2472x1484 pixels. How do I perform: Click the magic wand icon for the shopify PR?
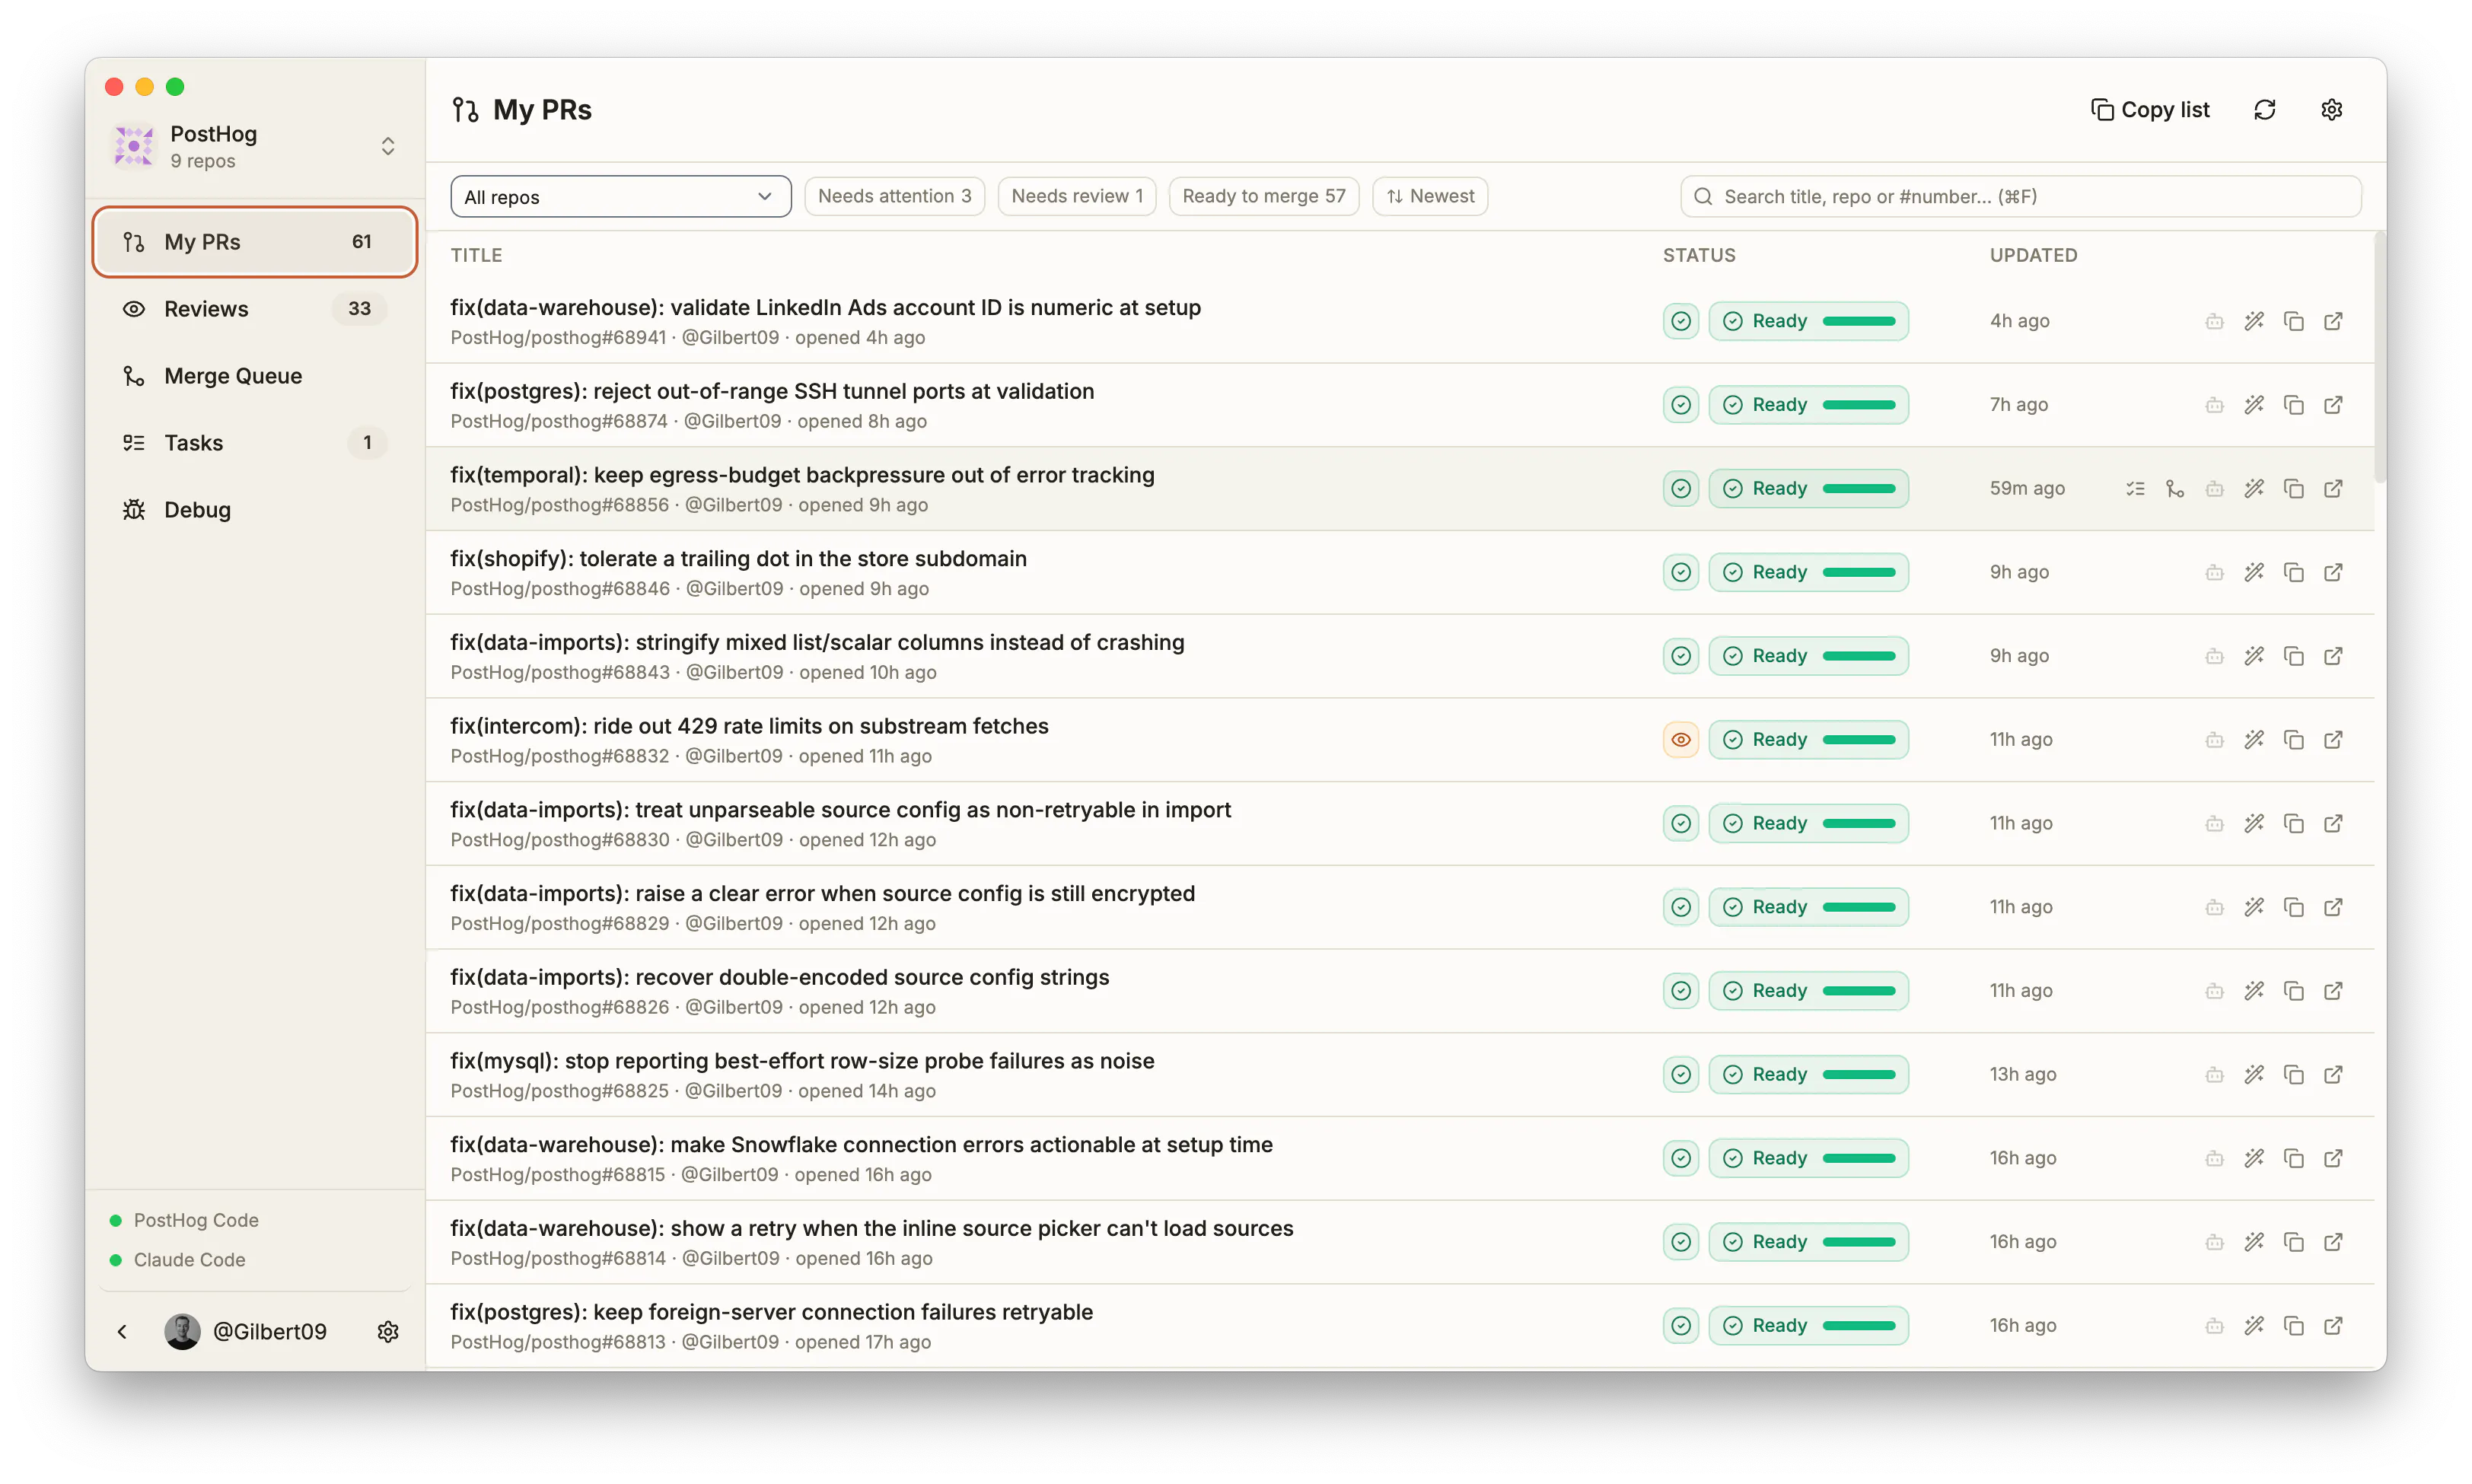[x=2254, y=572]
